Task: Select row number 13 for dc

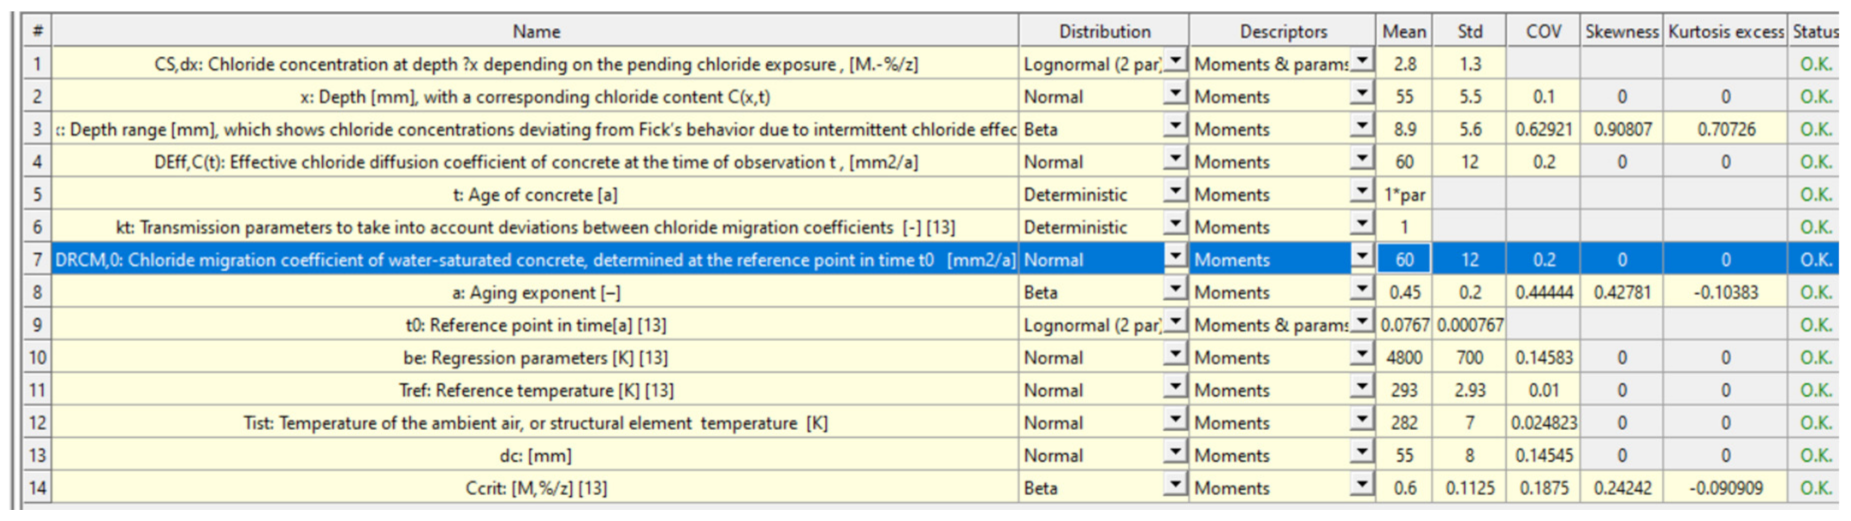Action: coord(37,455)
